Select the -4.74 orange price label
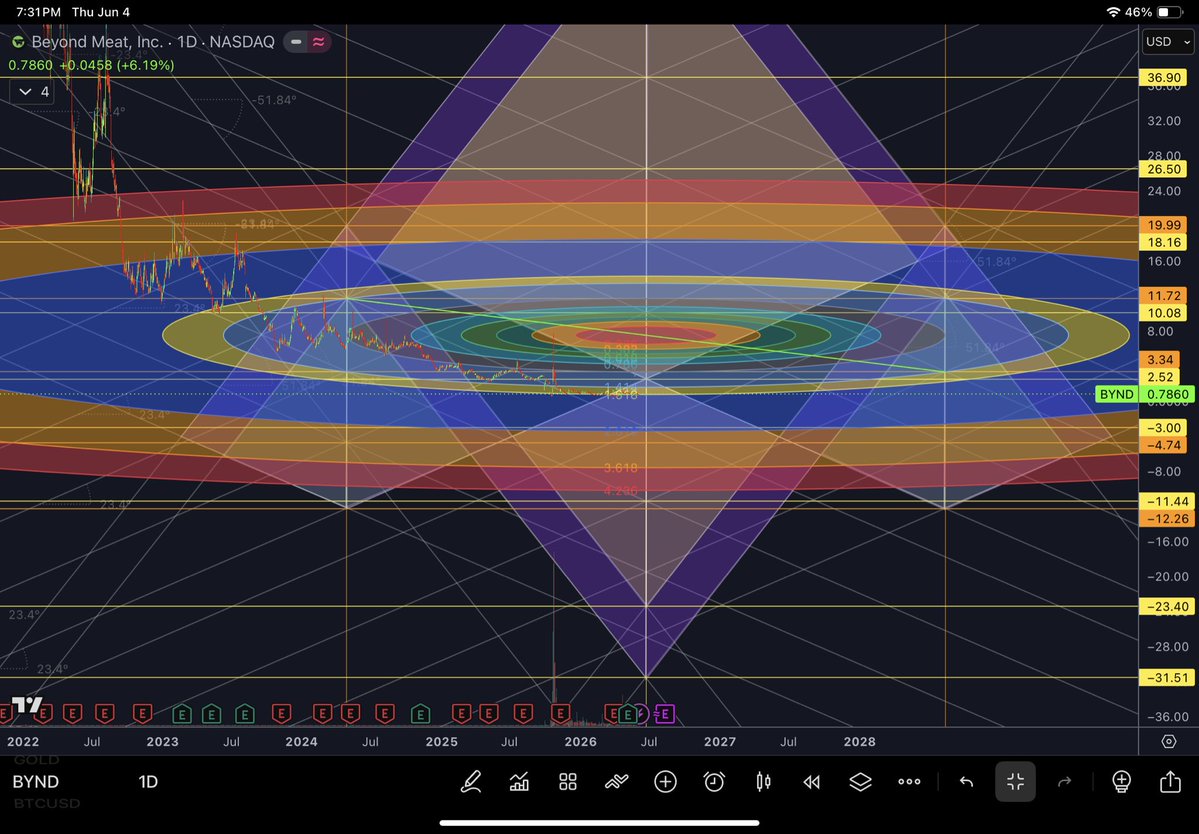This screenshot has height=834, width=1199. coord(1165,445)
